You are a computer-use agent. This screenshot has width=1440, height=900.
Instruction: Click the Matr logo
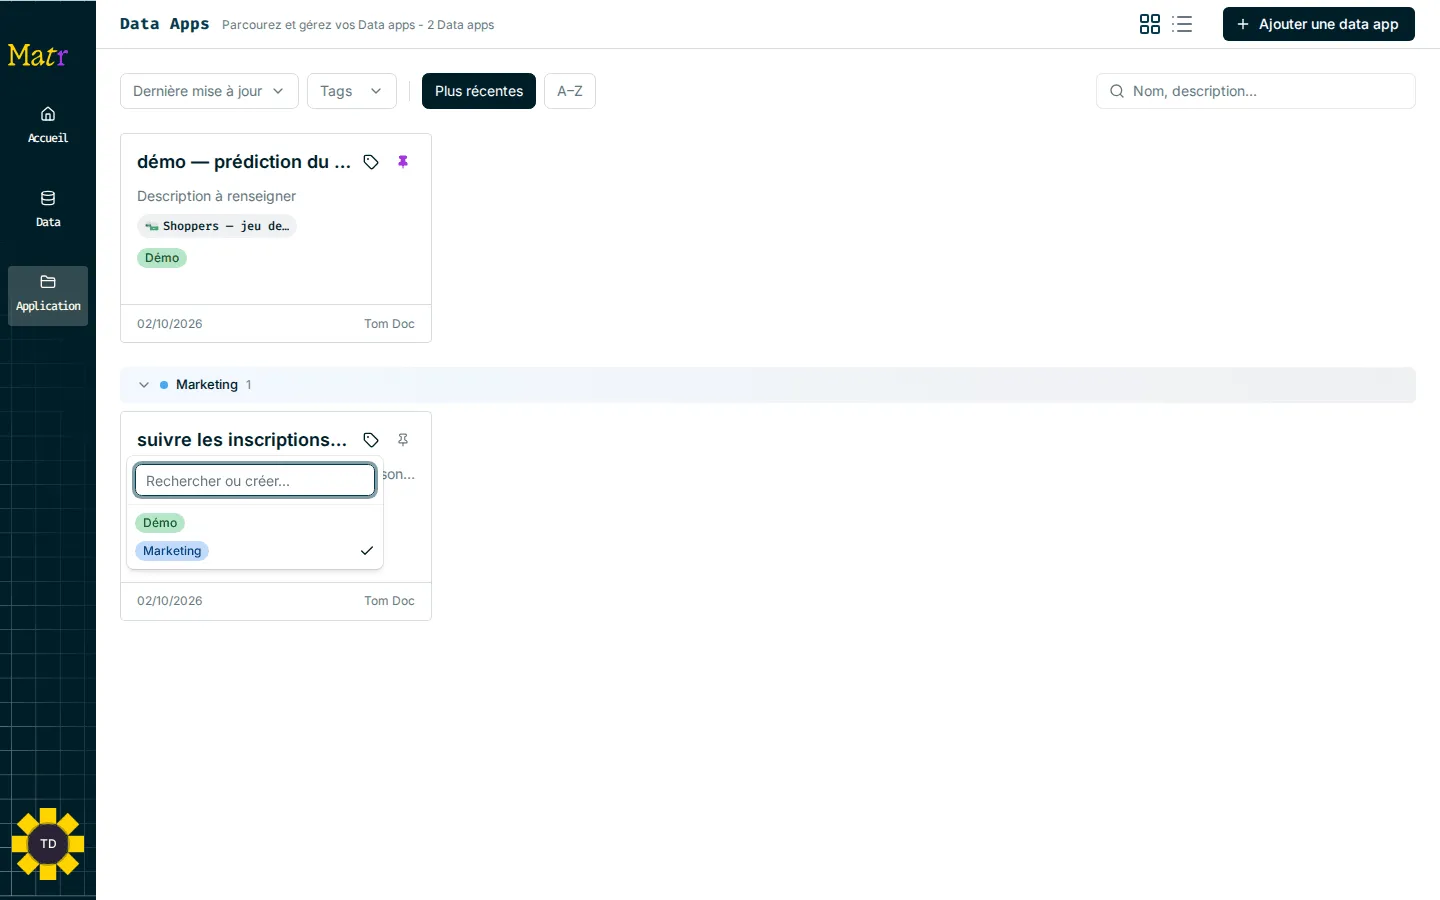click(38, 55)
